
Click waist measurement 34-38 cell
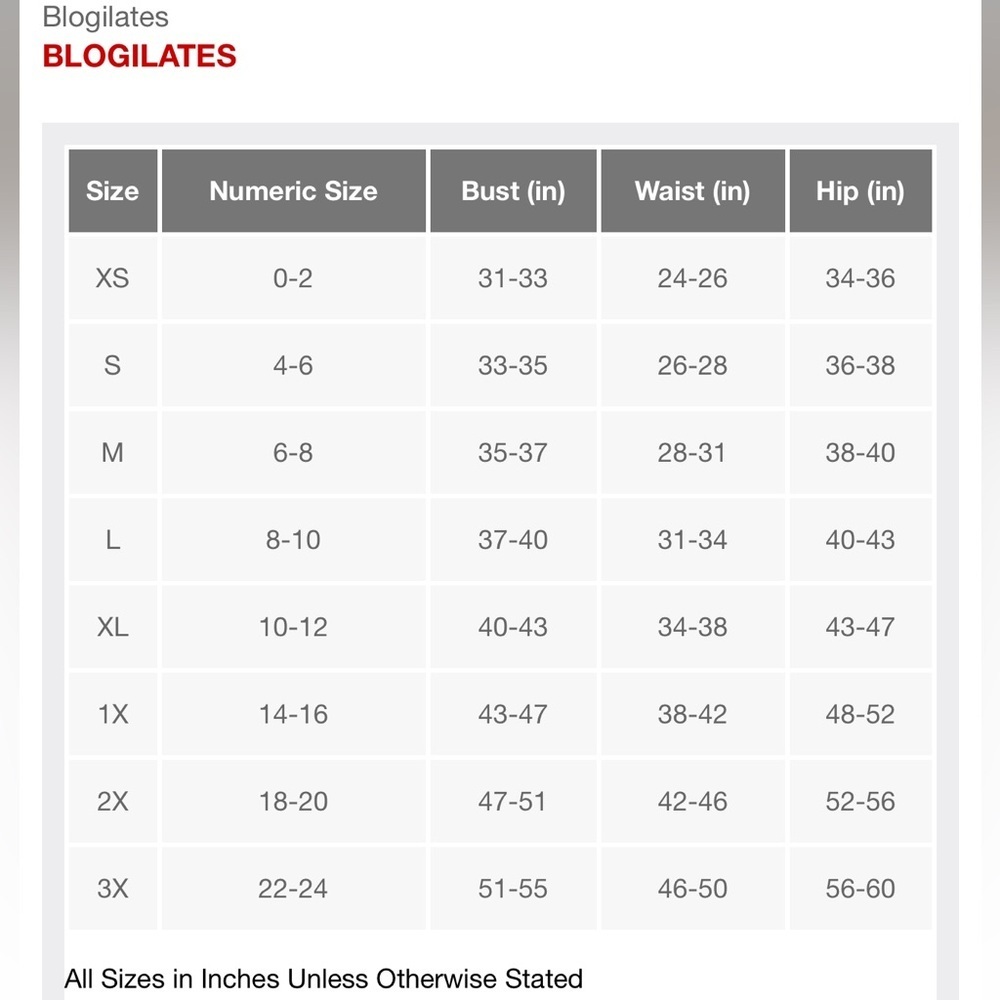(693, 627)
